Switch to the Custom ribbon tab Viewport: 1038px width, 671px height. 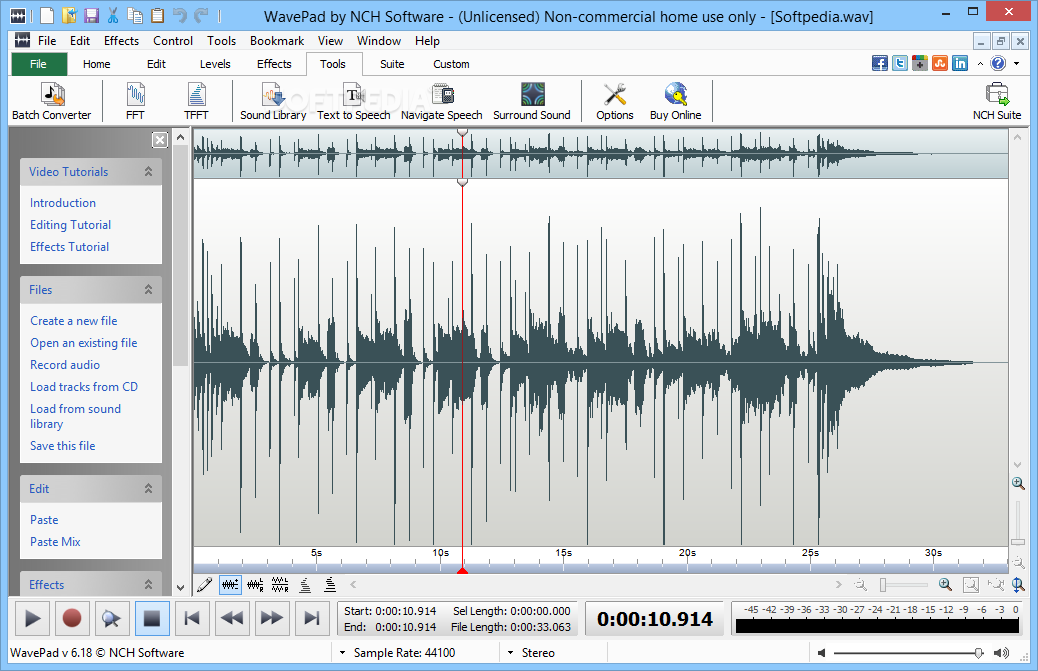tap(451, 64)
